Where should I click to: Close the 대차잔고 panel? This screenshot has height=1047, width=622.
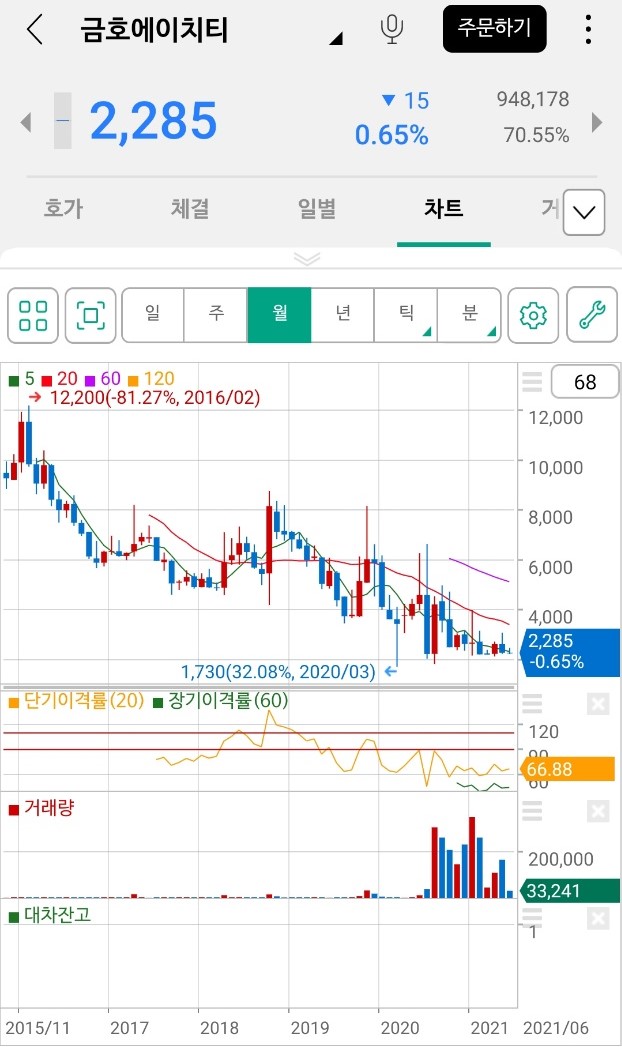pos(598,918)
